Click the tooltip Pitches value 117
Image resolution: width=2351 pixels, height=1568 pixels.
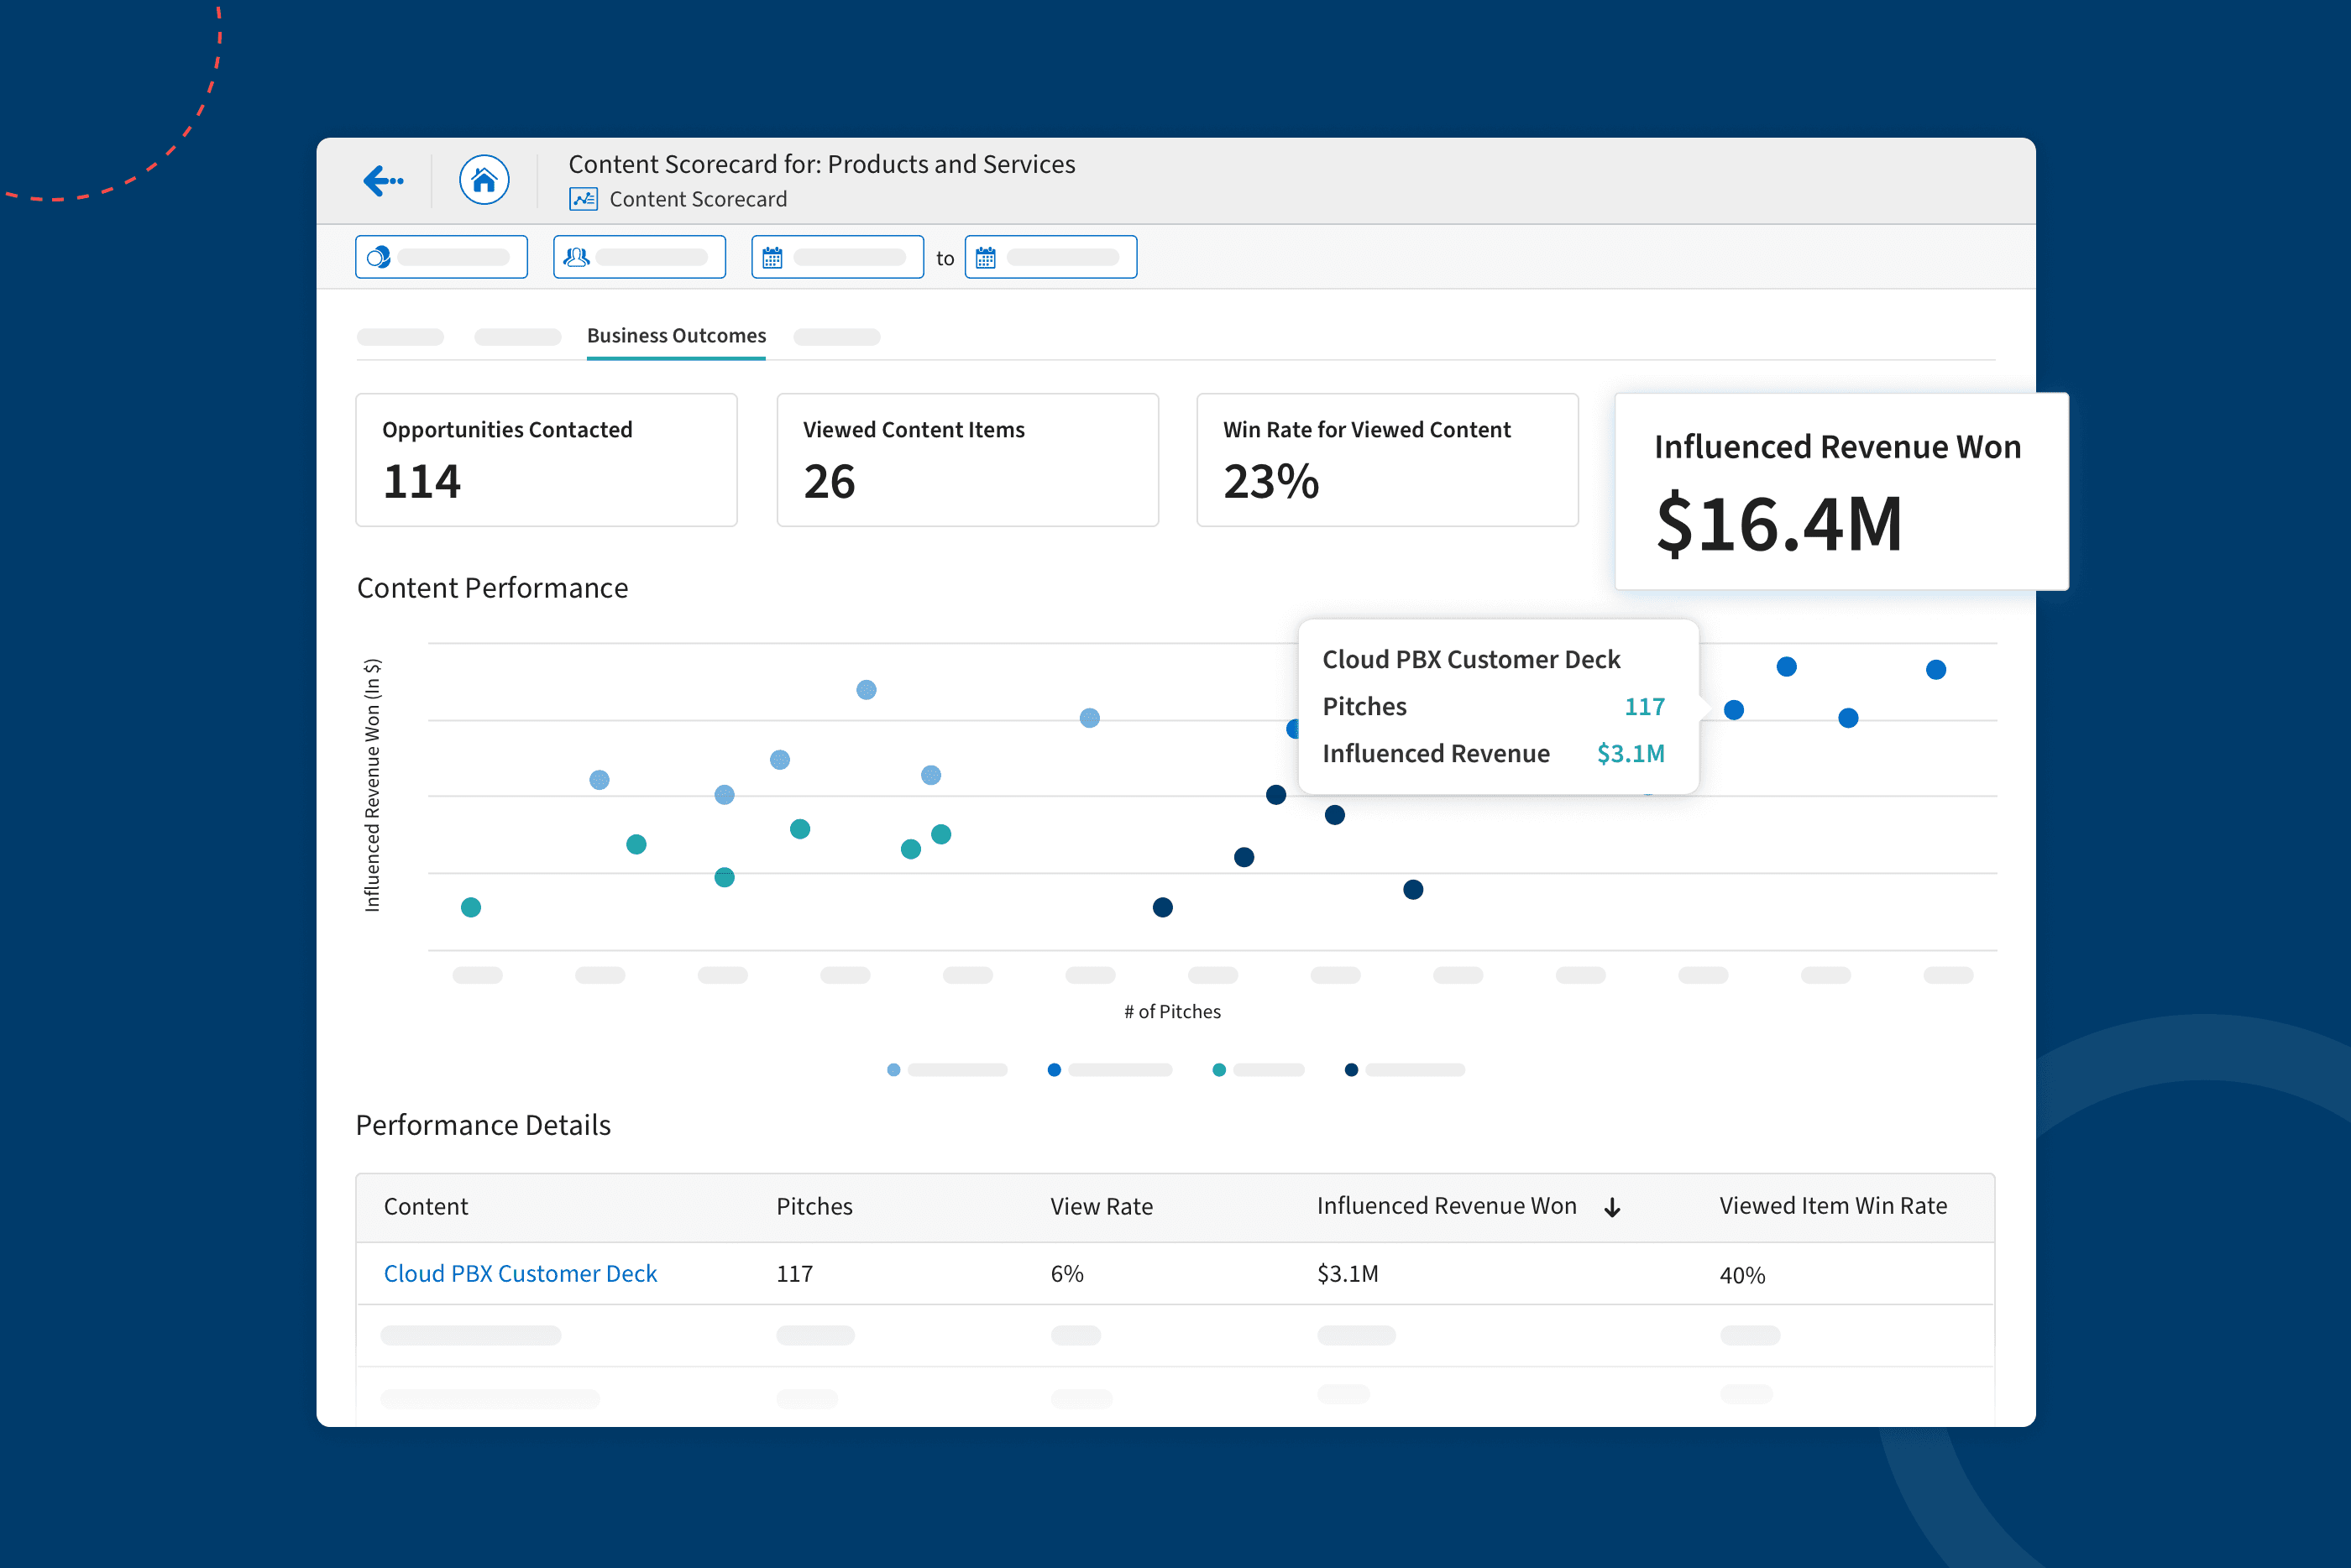point(1644,706)
